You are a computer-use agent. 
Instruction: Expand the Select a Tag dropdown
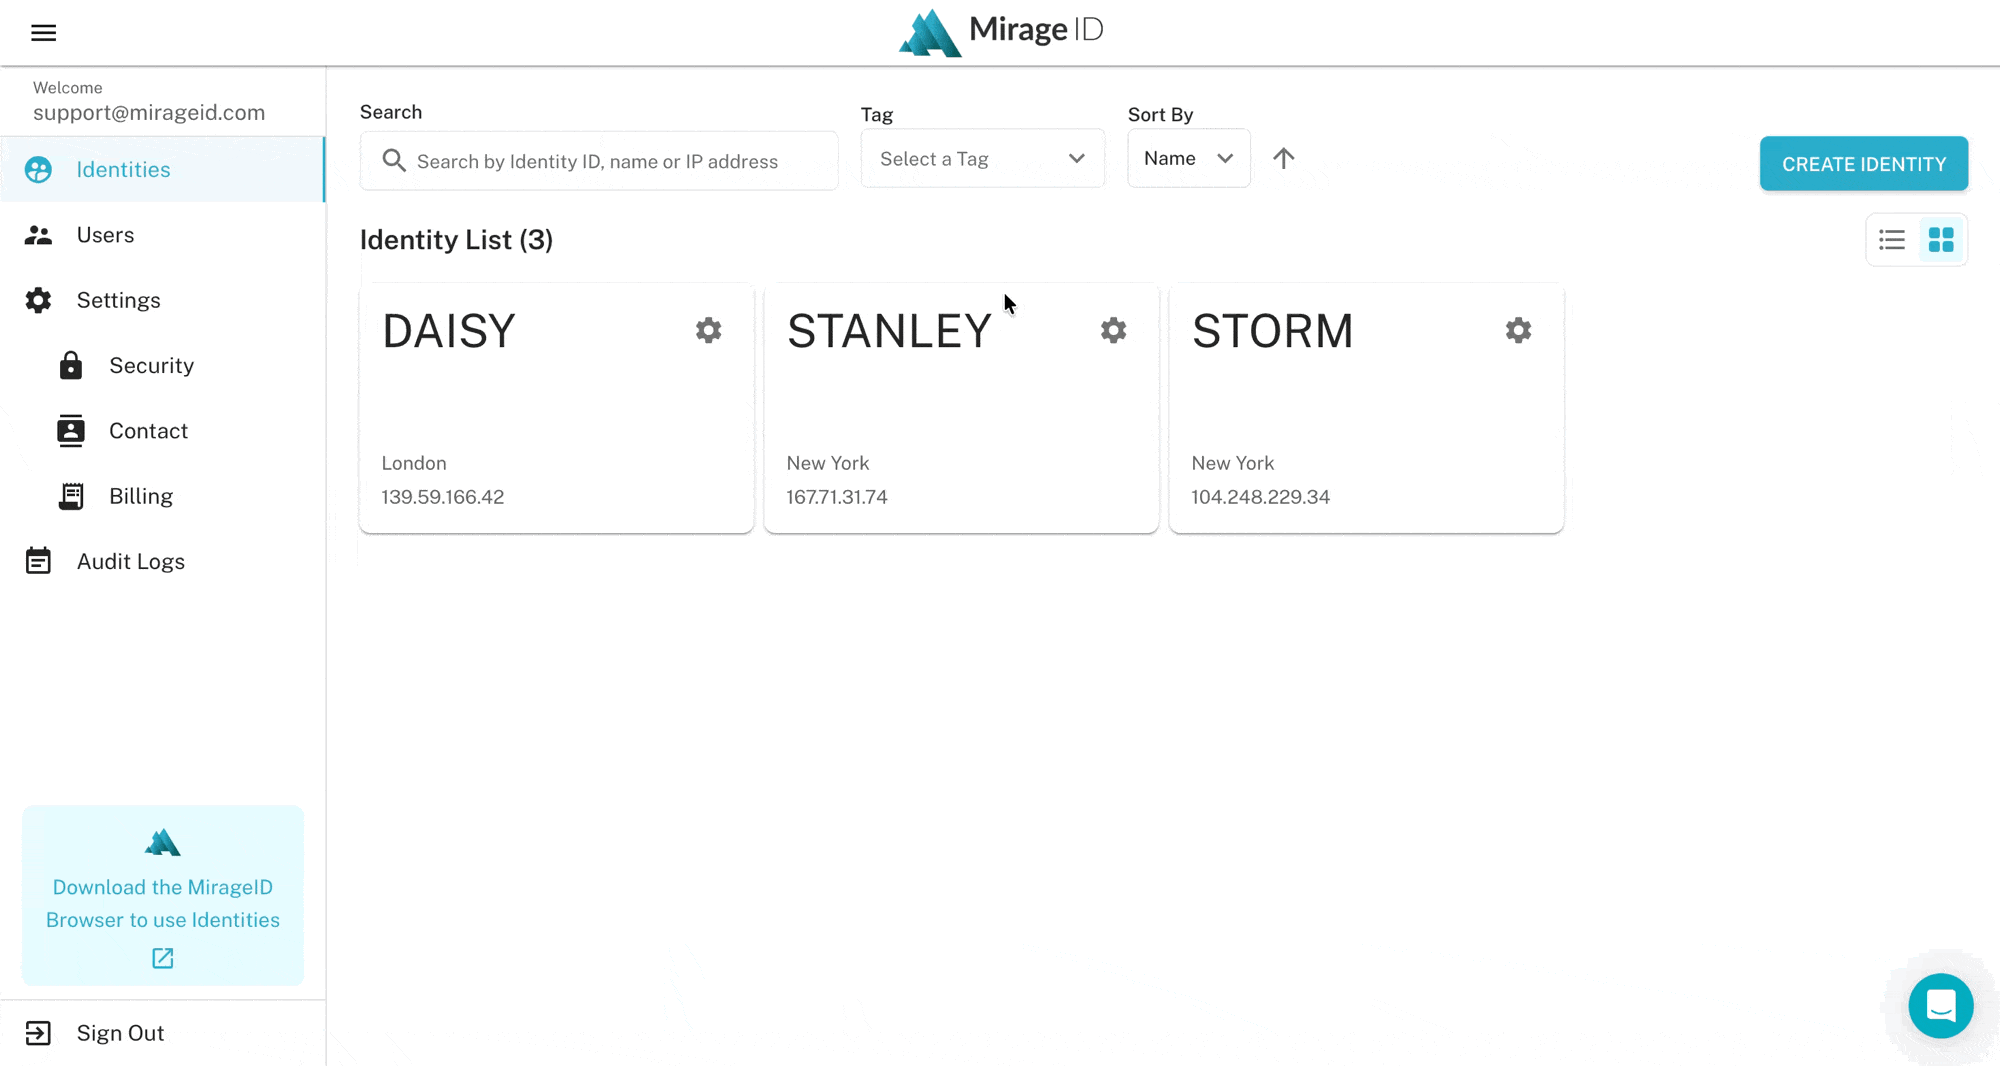982,159
